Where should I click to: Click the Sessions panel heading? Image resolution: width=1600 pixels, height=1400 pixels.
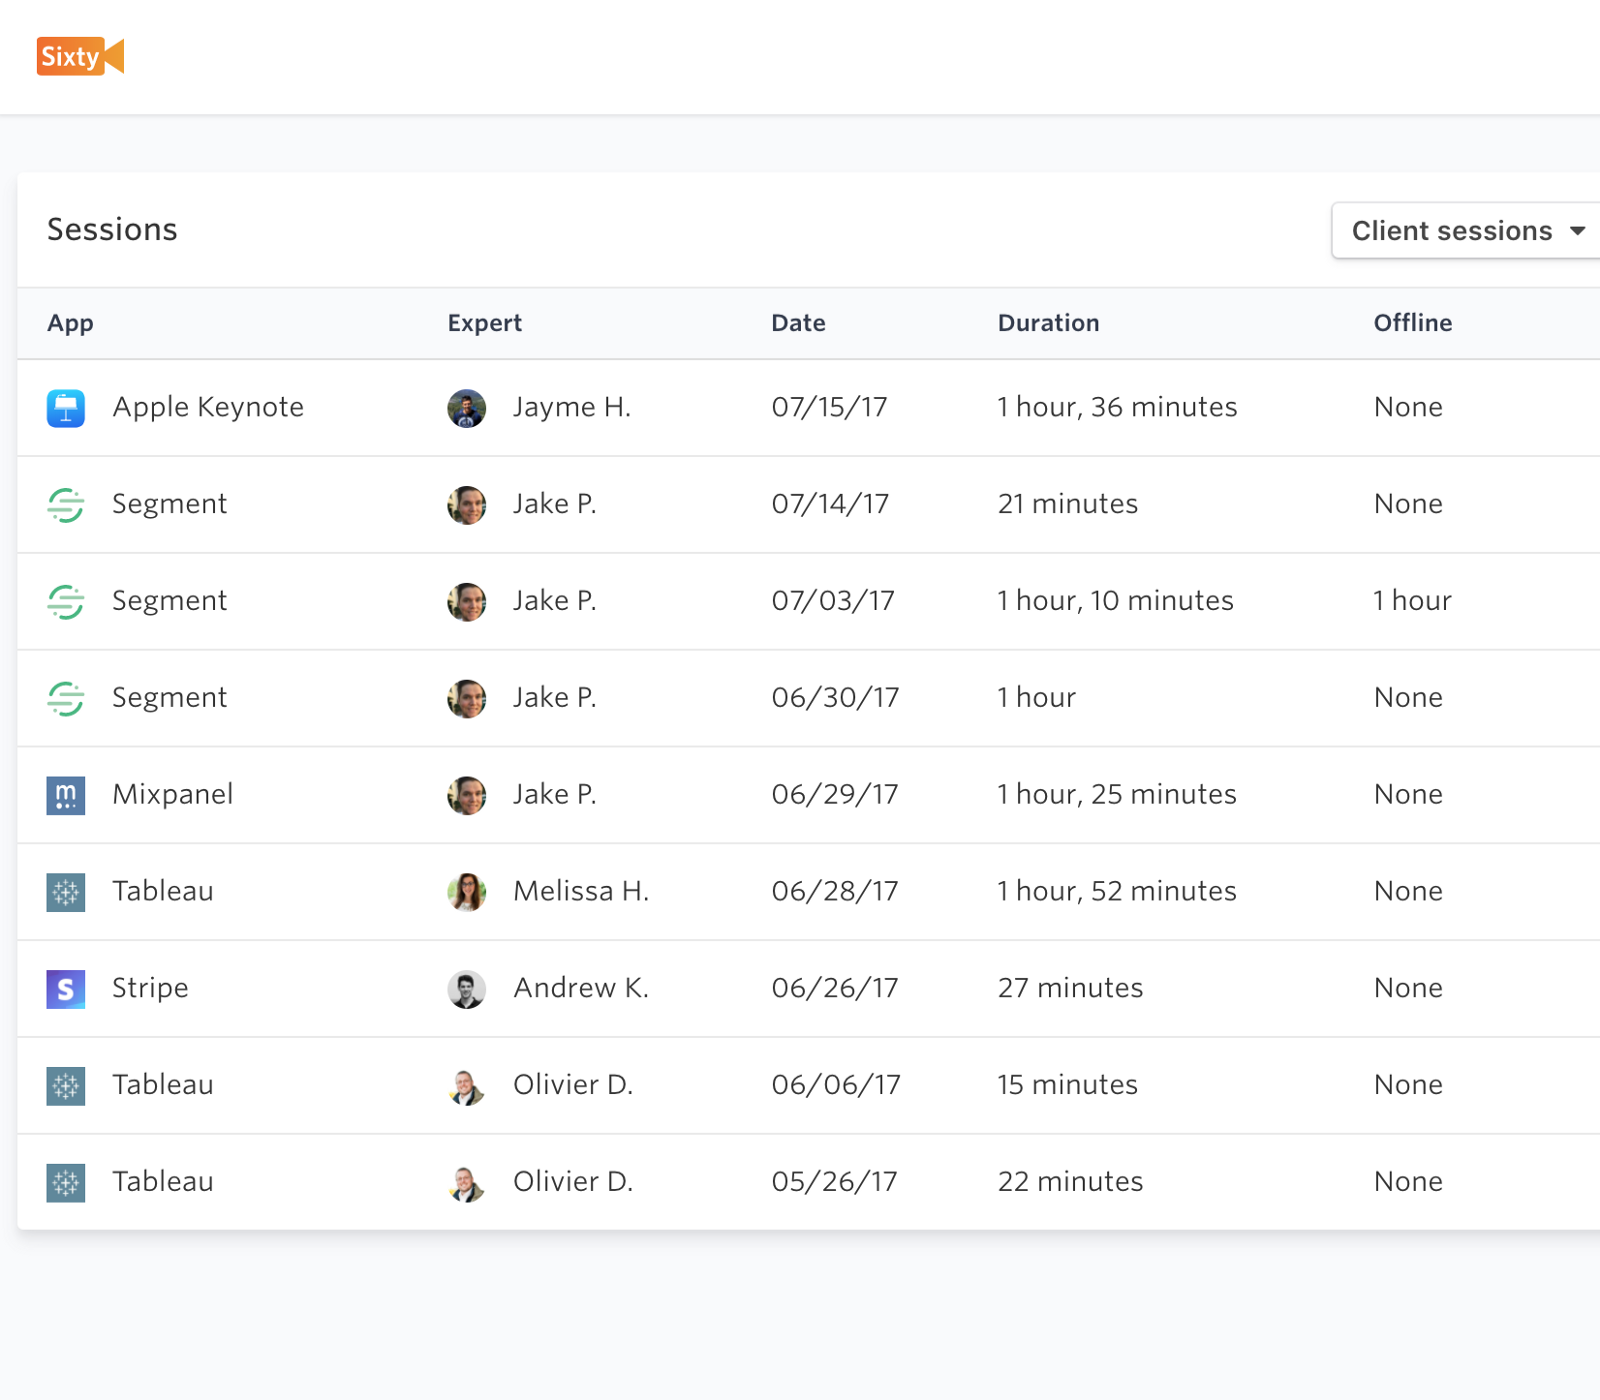point(112,230)
